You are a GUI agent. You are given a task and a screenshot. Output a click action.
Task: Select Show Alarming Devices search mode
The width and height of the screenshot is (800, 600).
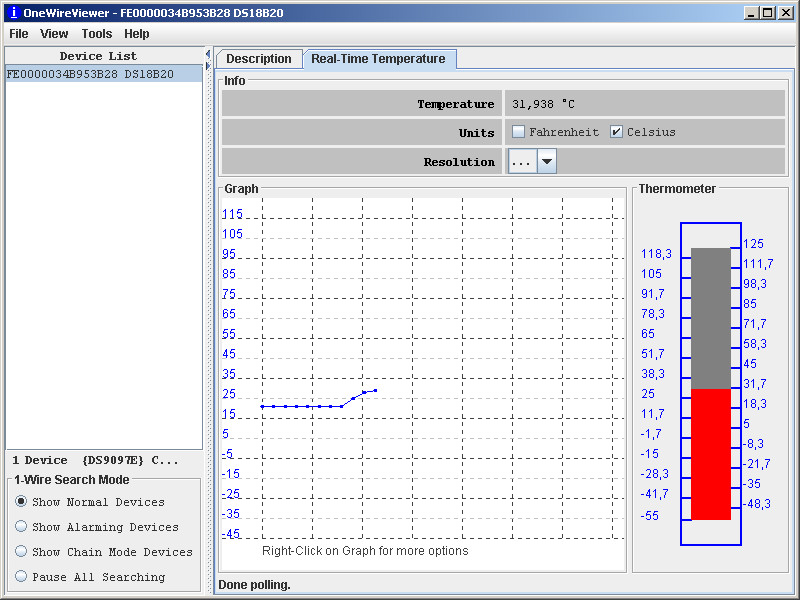21,527
